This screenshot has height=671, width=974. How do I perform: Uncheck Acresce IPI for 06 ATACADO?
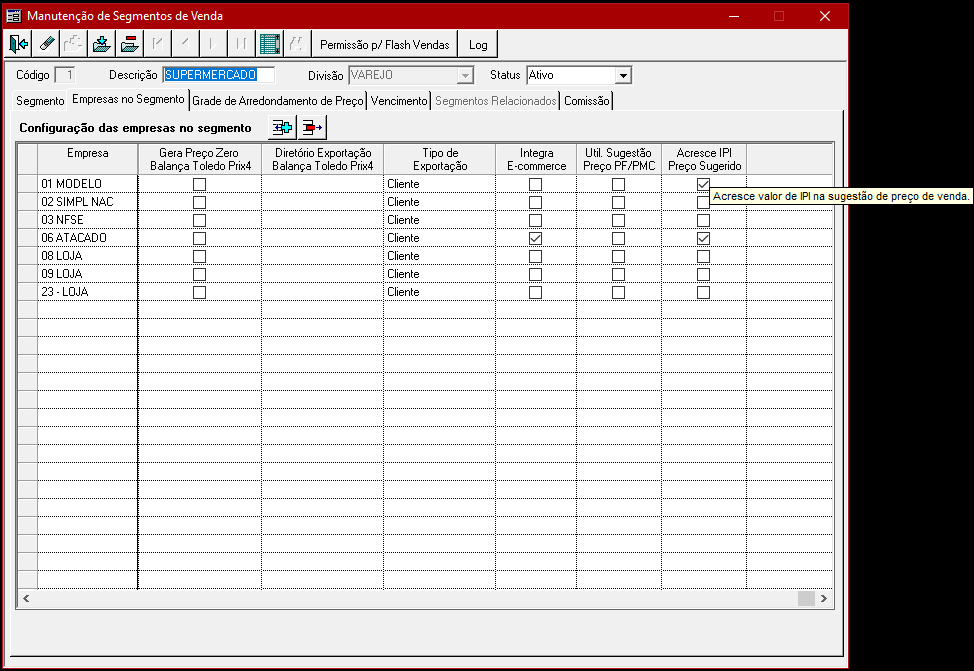click(703, 239)
